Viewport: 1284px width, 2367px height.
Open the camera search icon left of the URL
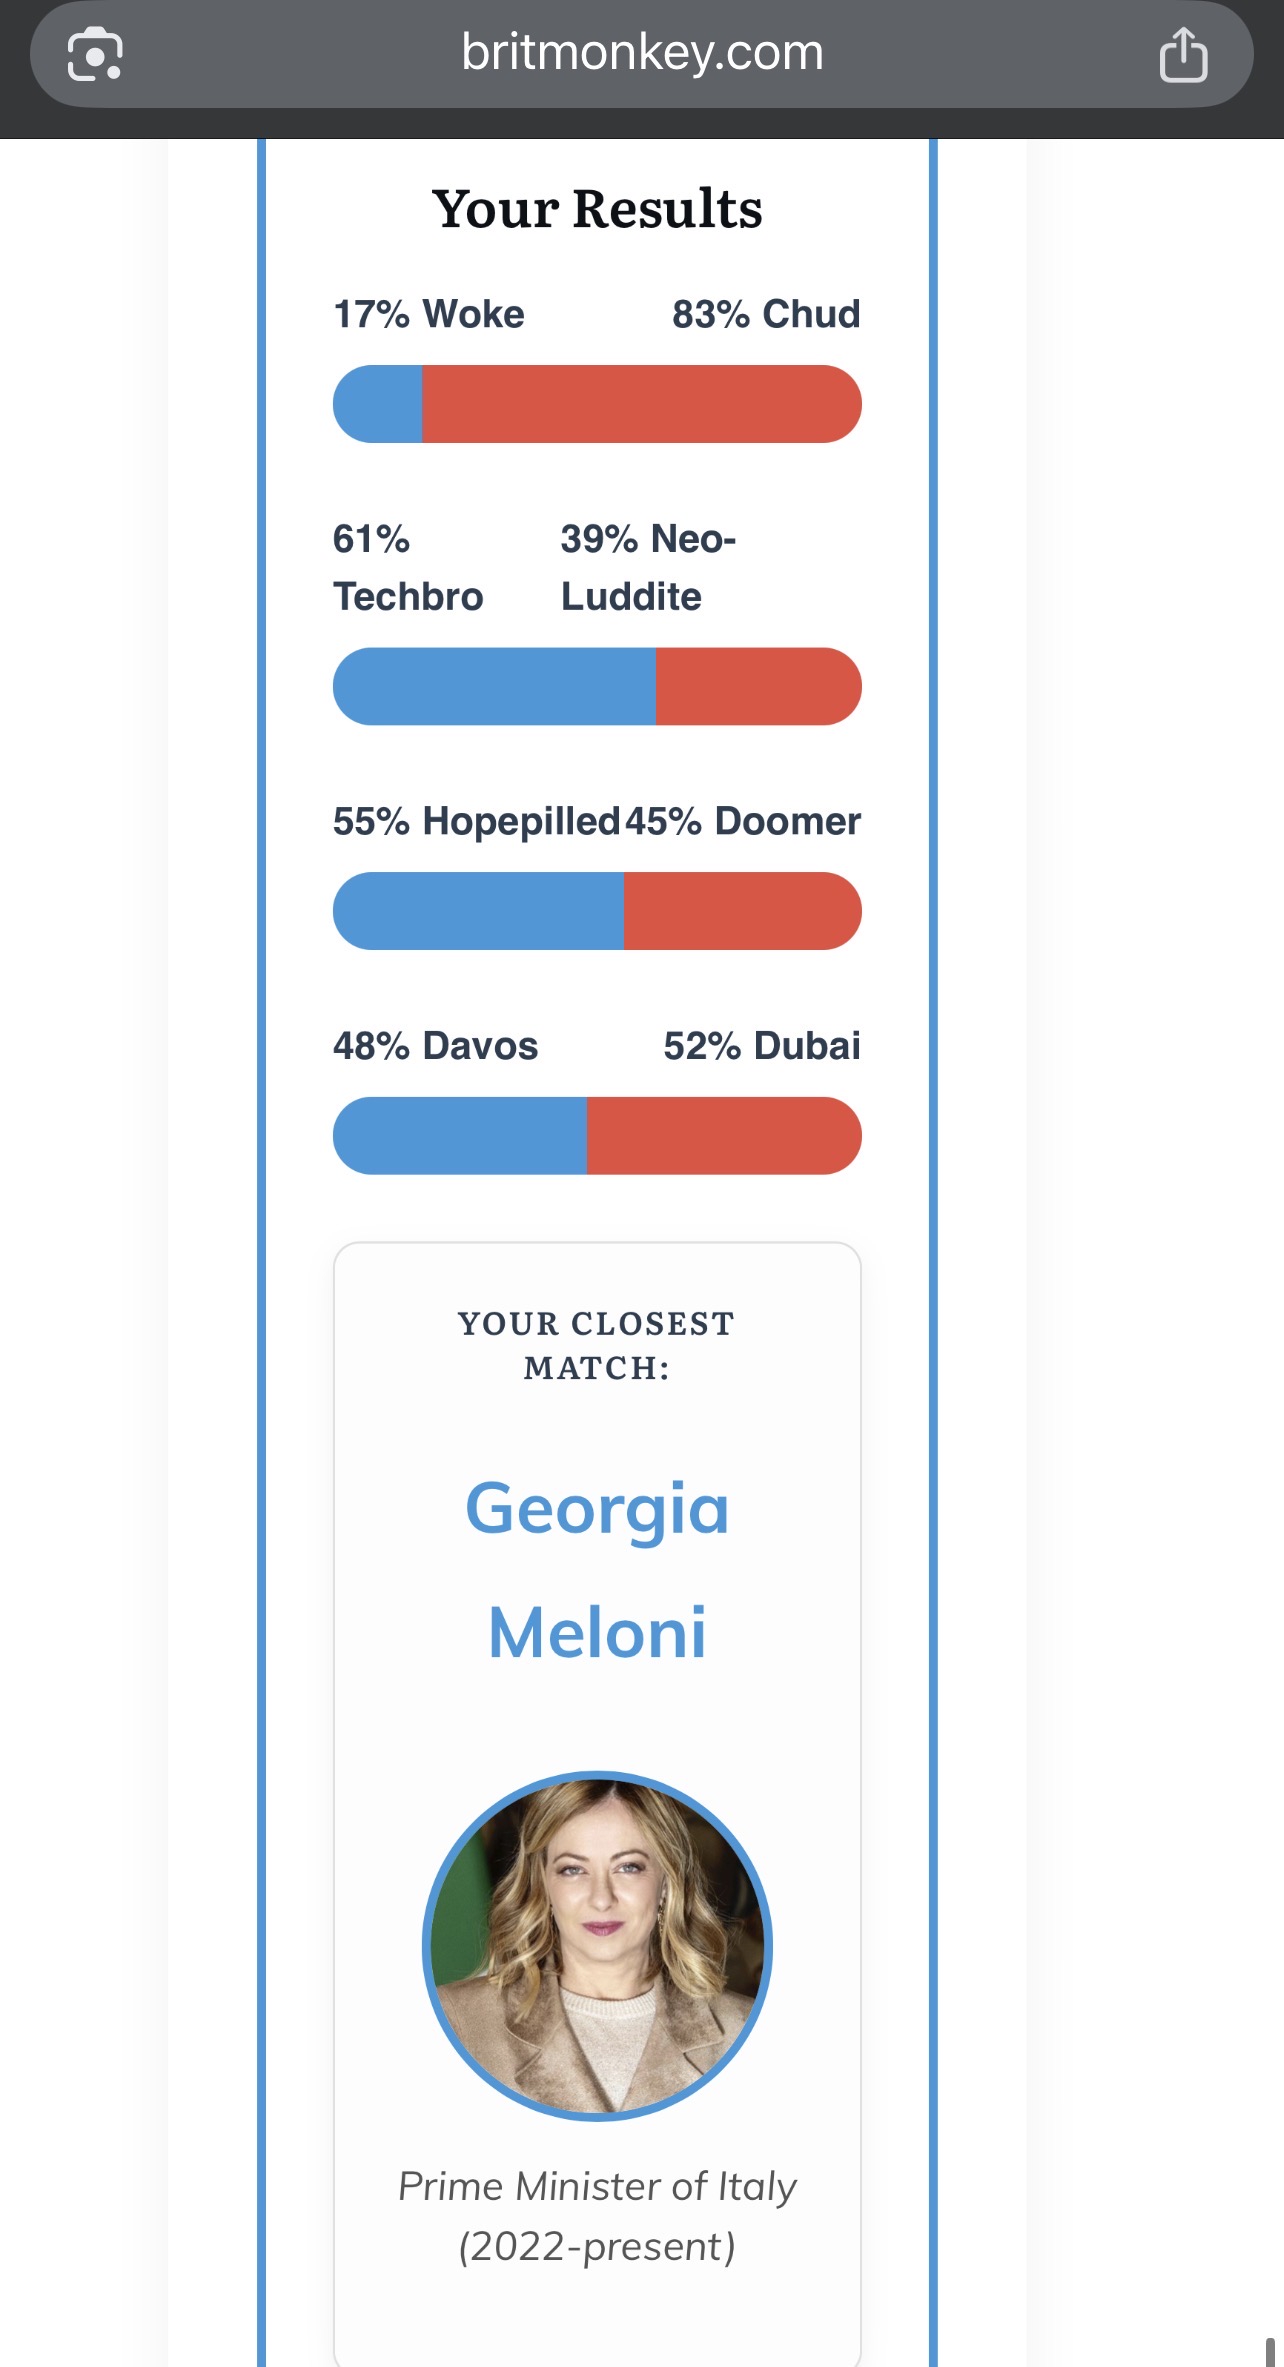pyautogui.click(x=95, y=54)
